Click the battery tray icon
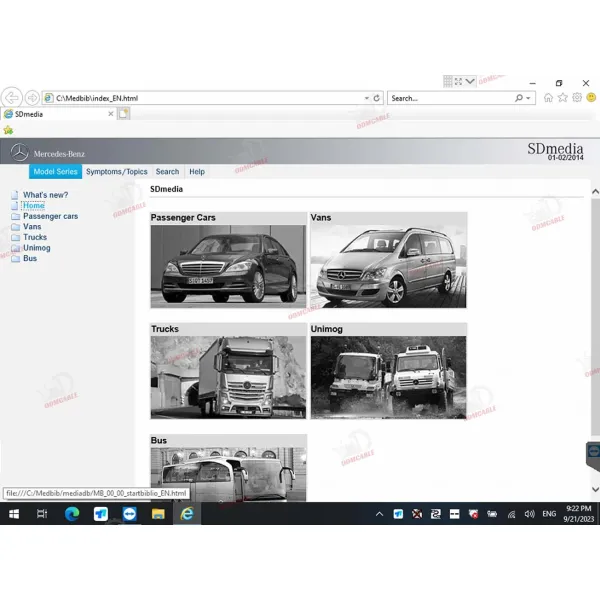This screenshot has width=600, height=600. point(492,514)
